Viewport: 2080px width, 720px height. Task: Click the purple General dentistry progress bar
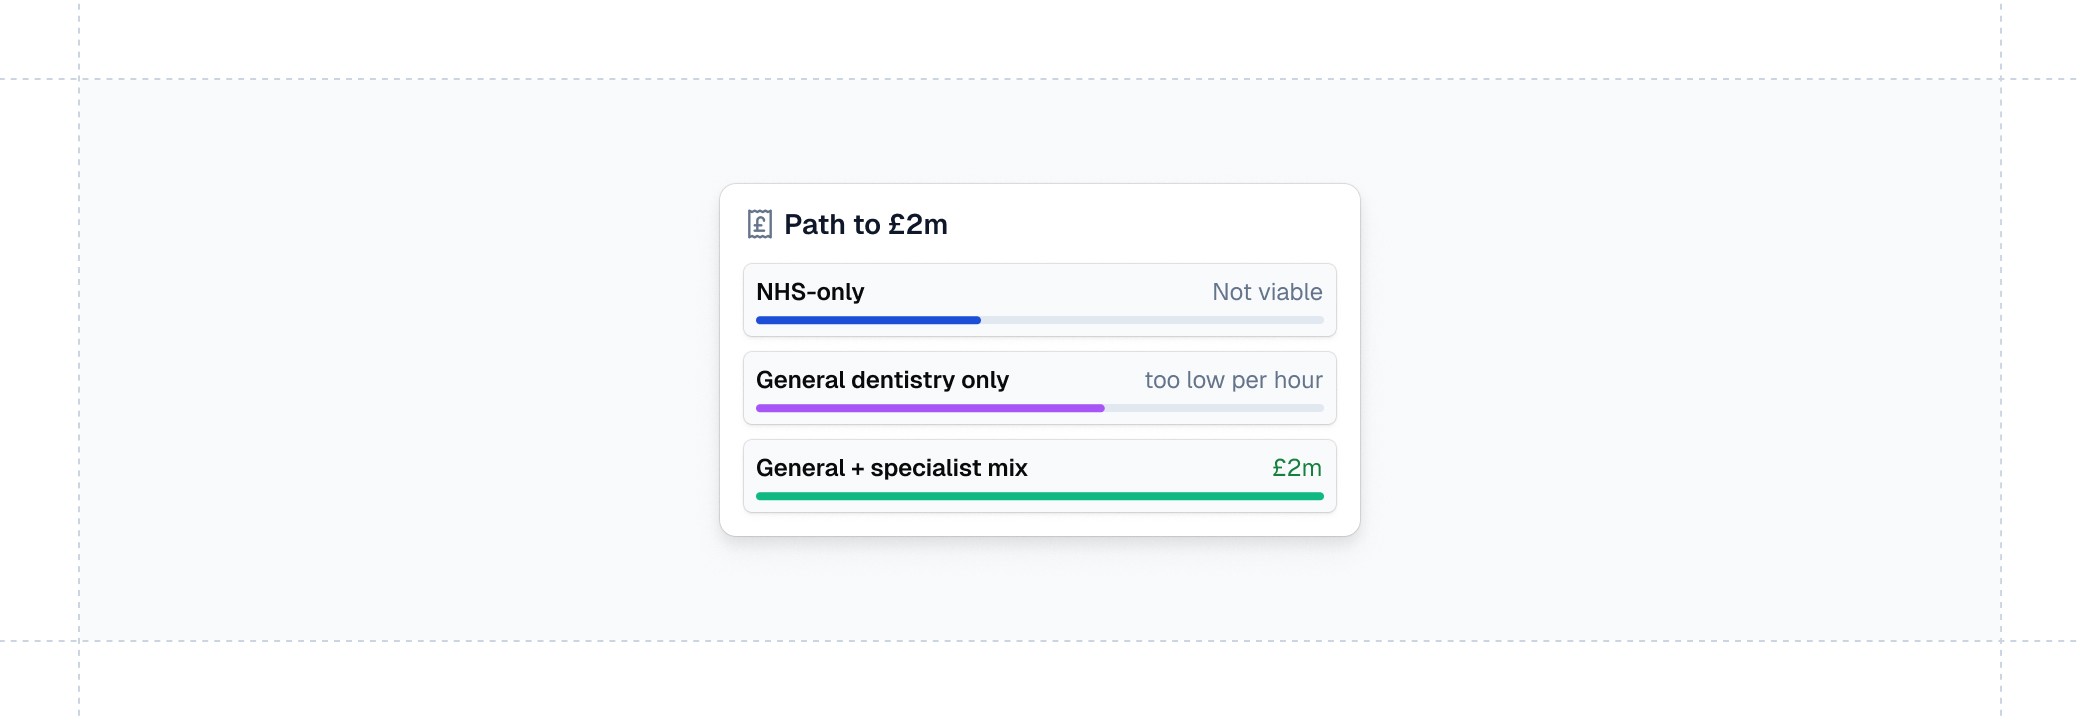[930, 408]
